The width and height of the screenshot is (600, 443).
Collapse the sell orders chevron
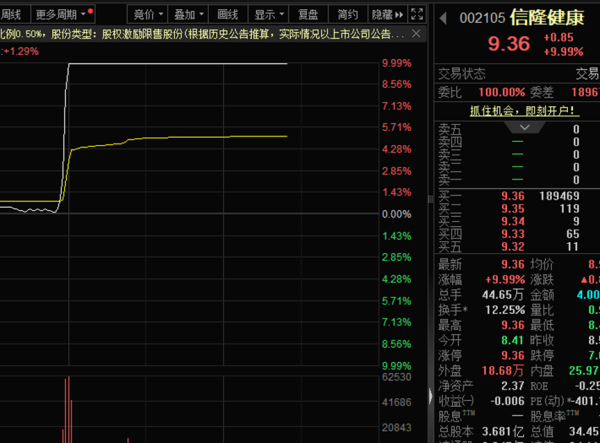pyautogui.click(x=525, y=127)
